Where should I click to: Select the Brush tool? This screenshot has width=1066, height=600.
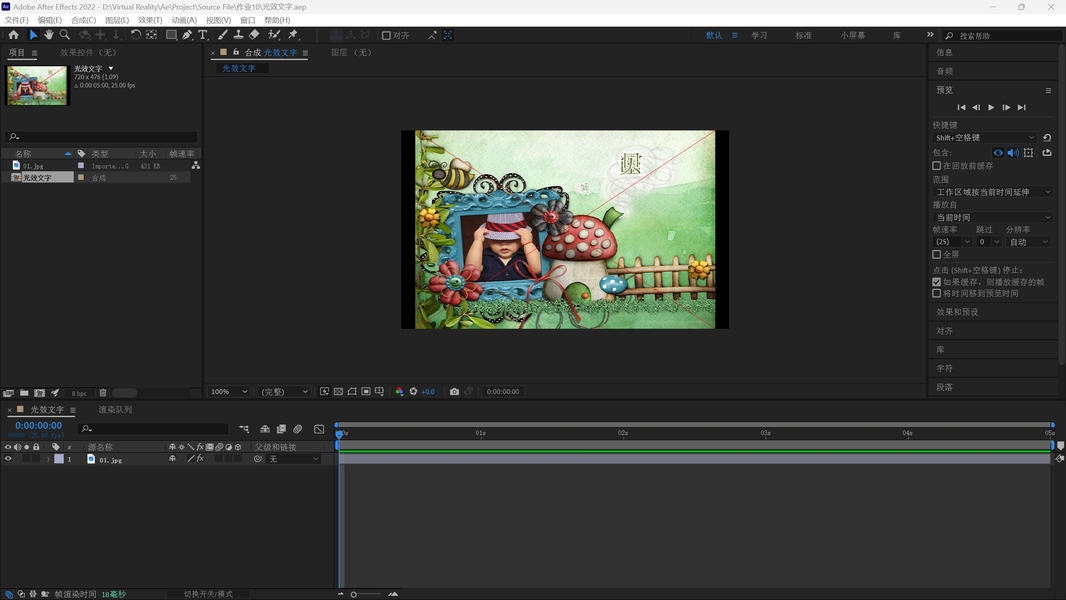point(222,35)
